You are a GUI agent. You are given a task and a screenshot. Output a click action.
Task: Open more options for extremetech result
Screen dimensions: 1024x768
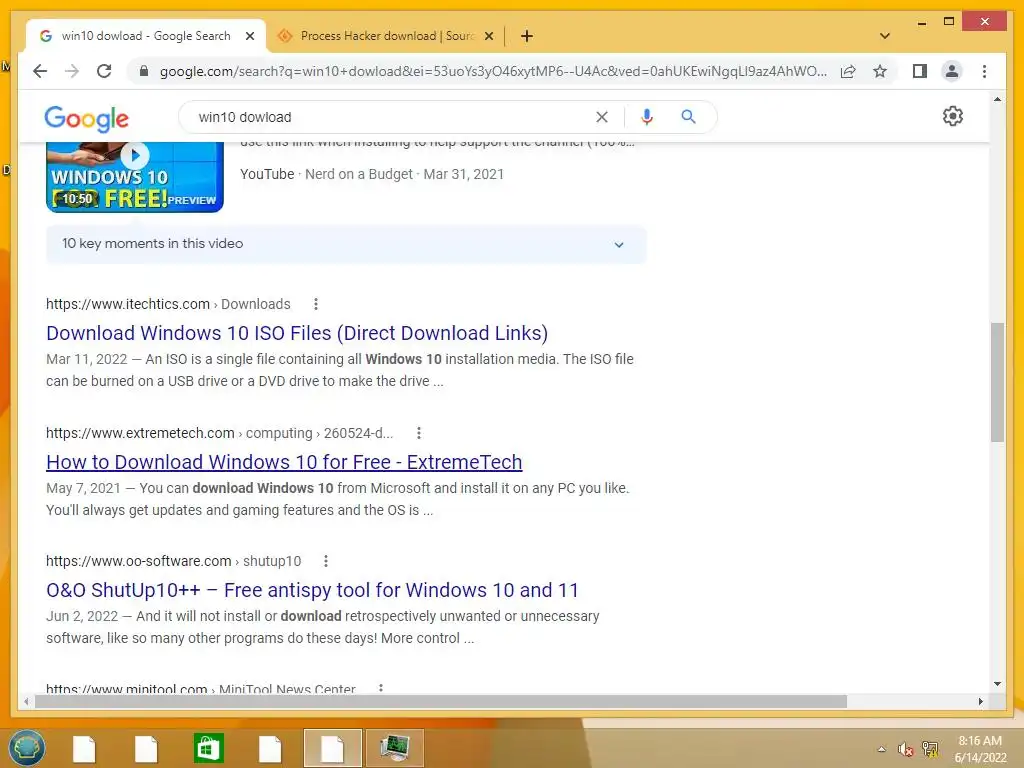coord(419,433)
